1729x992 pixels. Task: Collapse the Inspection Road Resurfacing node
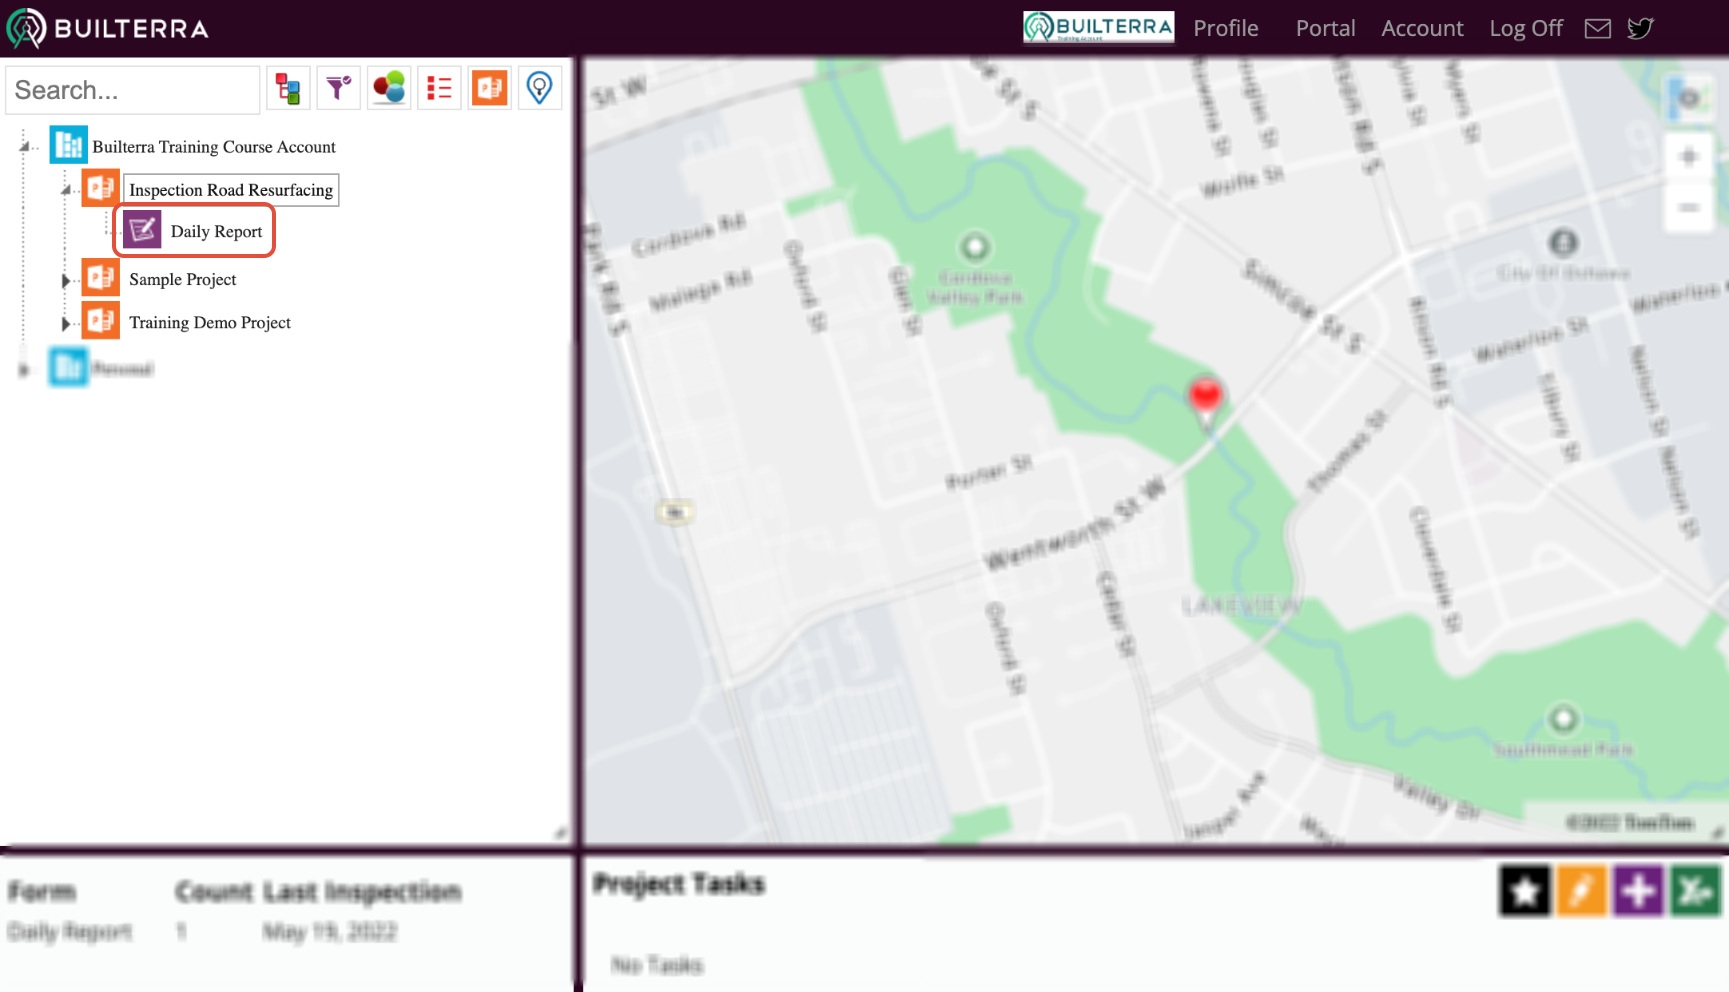66,190
